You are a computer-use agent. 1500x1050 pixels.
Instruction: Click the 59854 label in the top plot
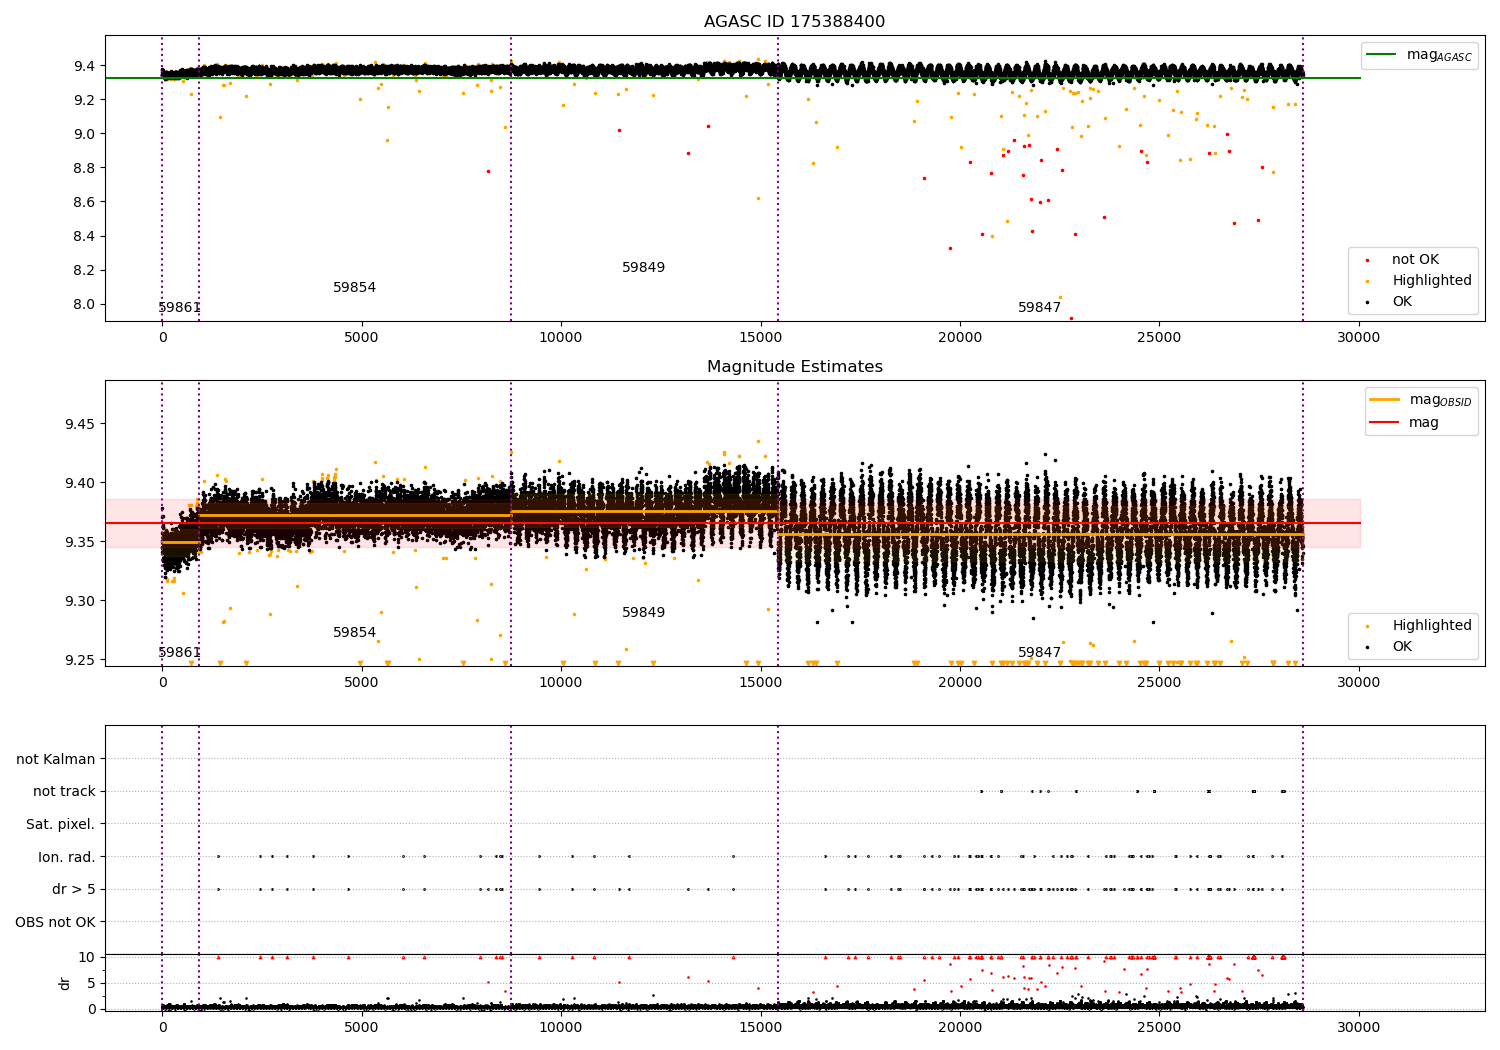pyautogui.click(x=354, y=288)
